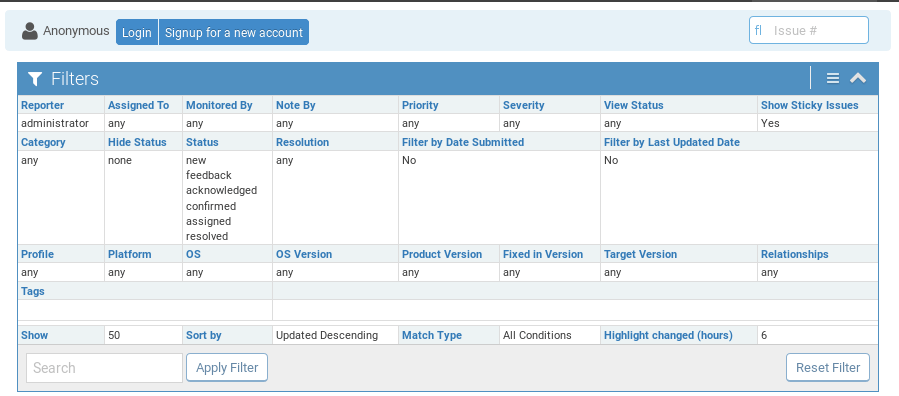Image resolution: width=899 pixels, height=396 pixels.
Task: Click the Filter by Date Submitted link
Action: [463, 142]
